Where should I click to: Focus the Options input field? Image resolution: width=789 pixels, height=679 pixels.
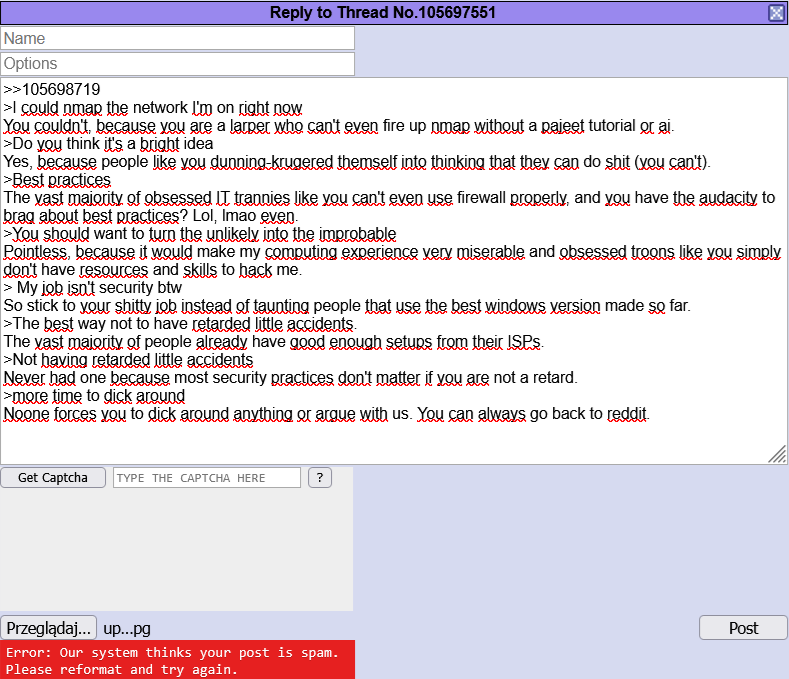178,64
